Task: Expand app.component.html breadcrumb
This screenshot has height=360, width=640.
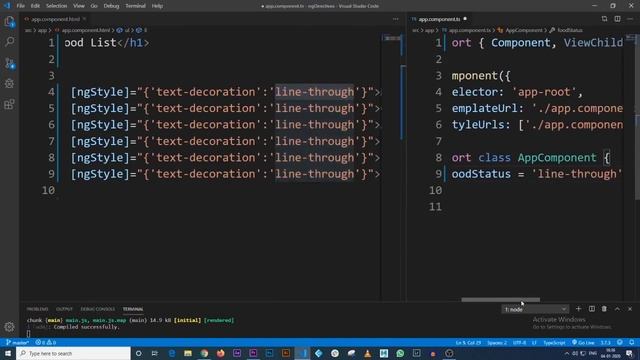Action: tap(83, 30)
